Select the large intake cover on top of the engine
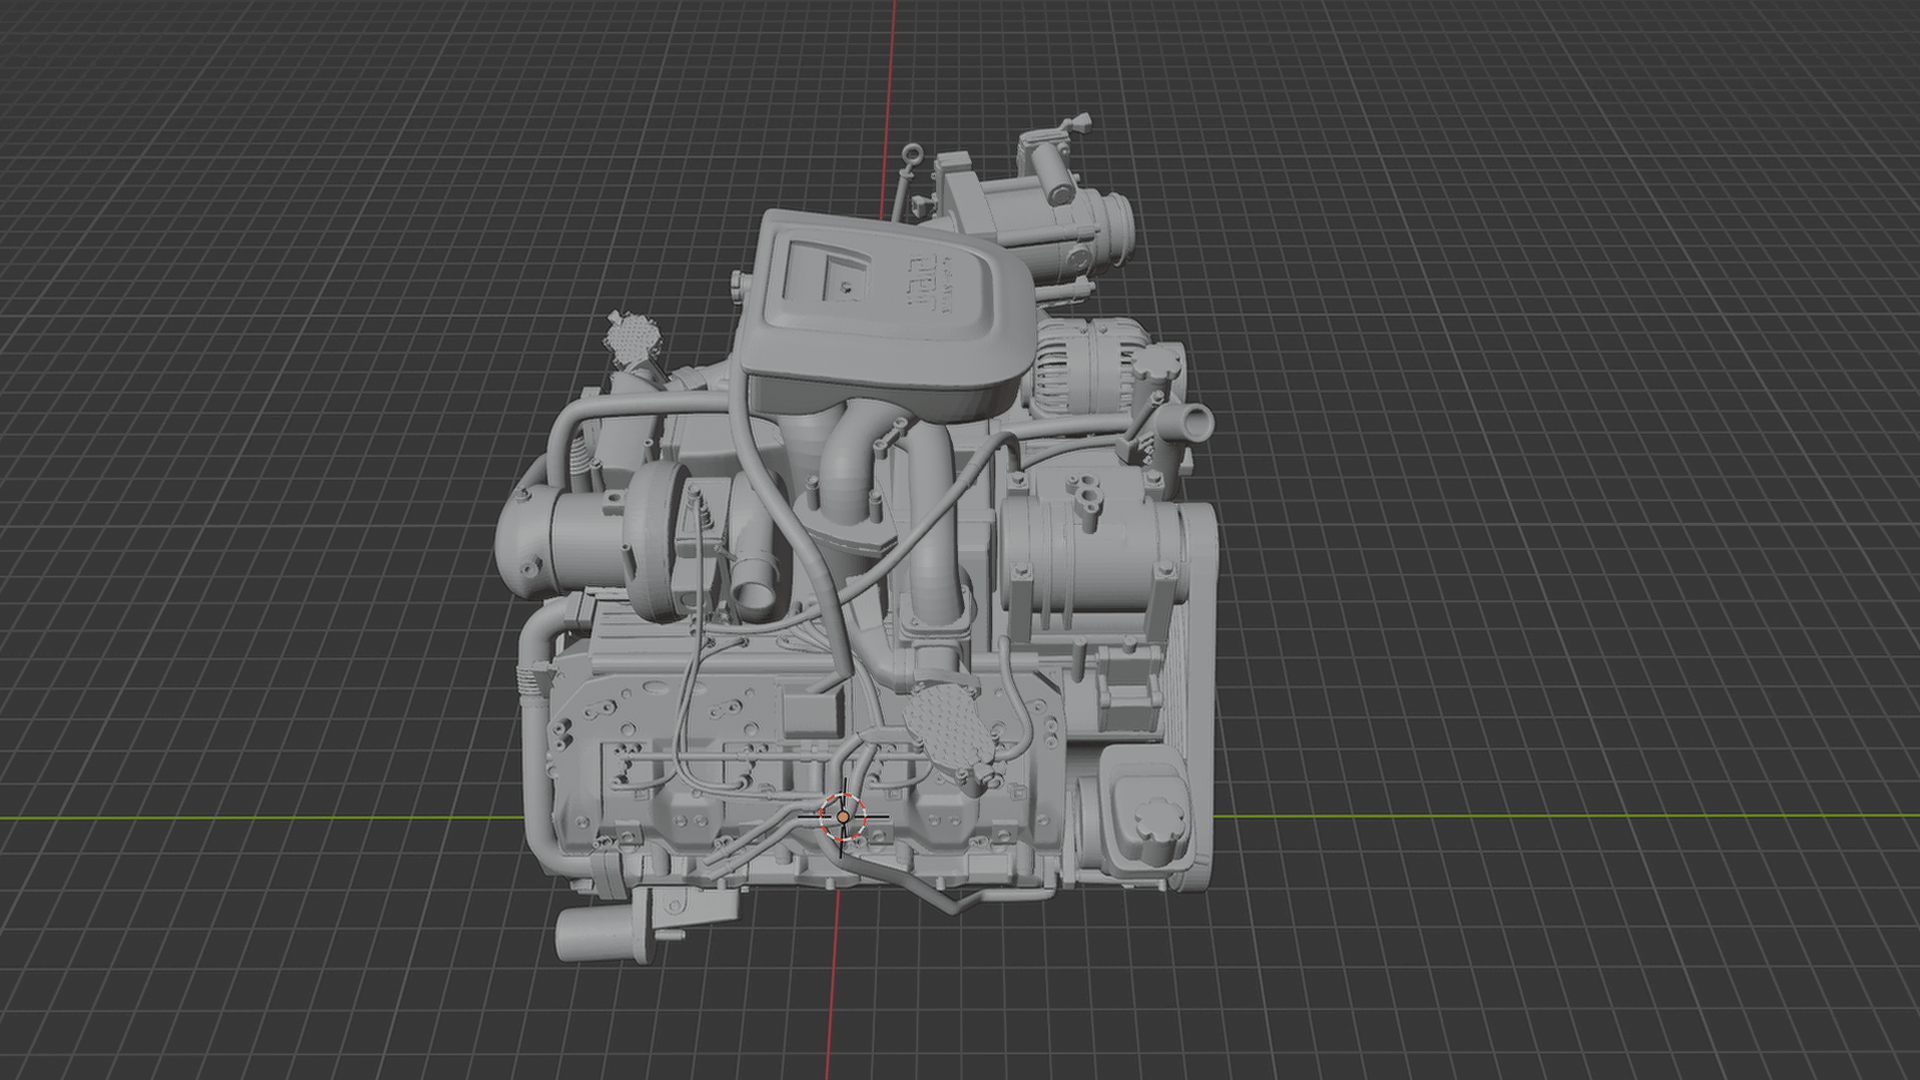This screenshot has width=1920, height=1080. [x=888, y=313]
